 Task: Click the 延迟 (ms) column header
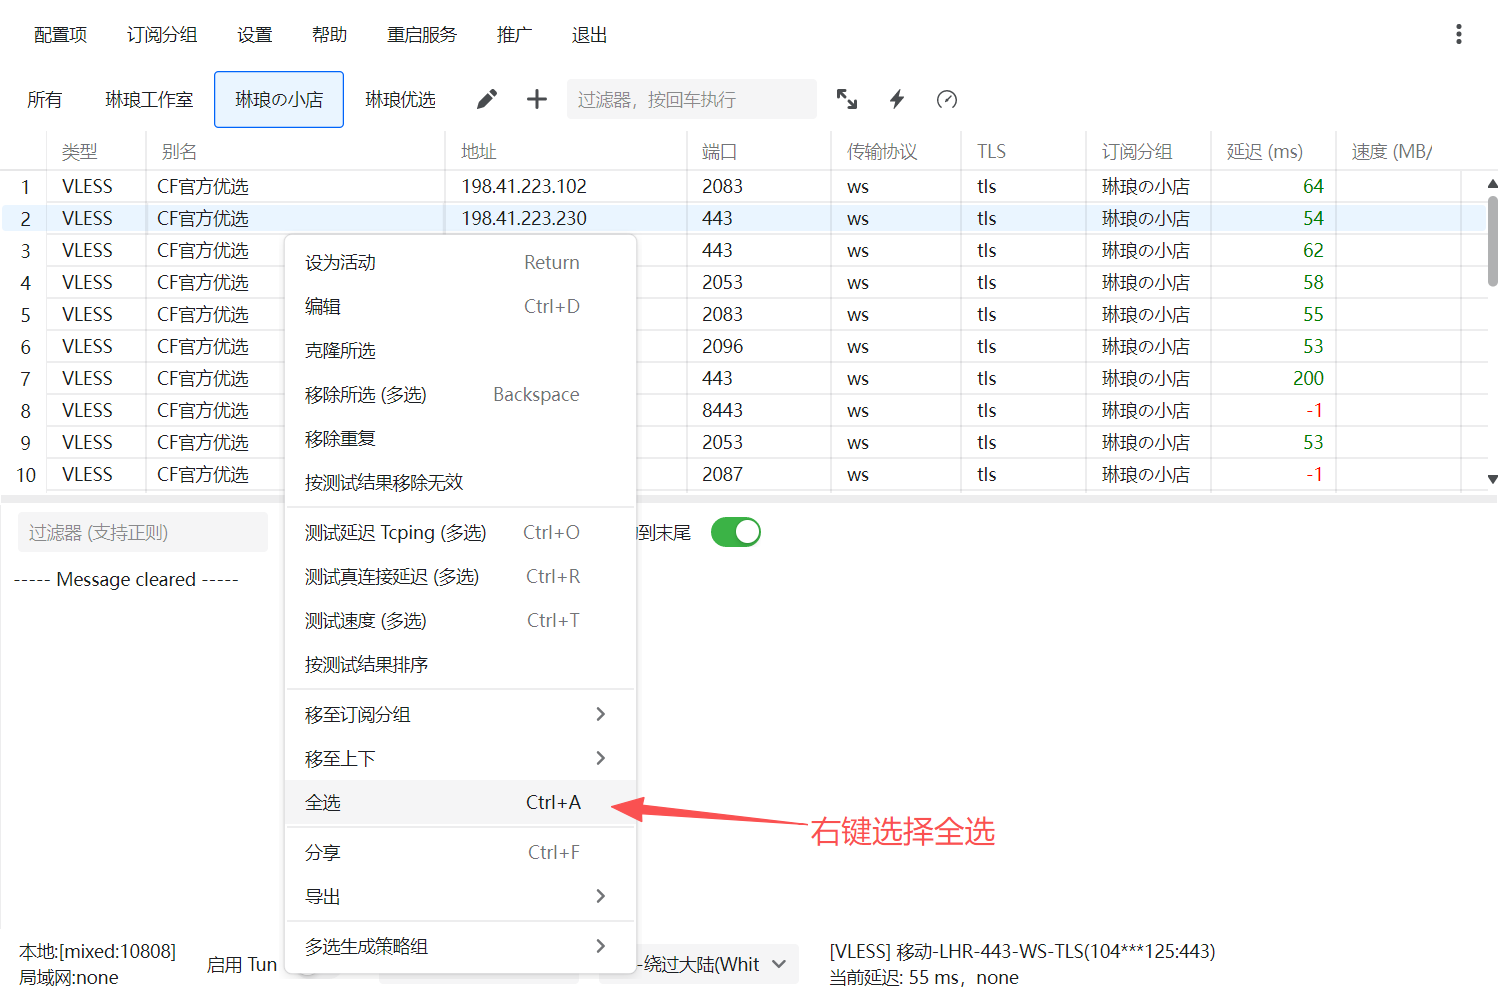[1264, 152]
